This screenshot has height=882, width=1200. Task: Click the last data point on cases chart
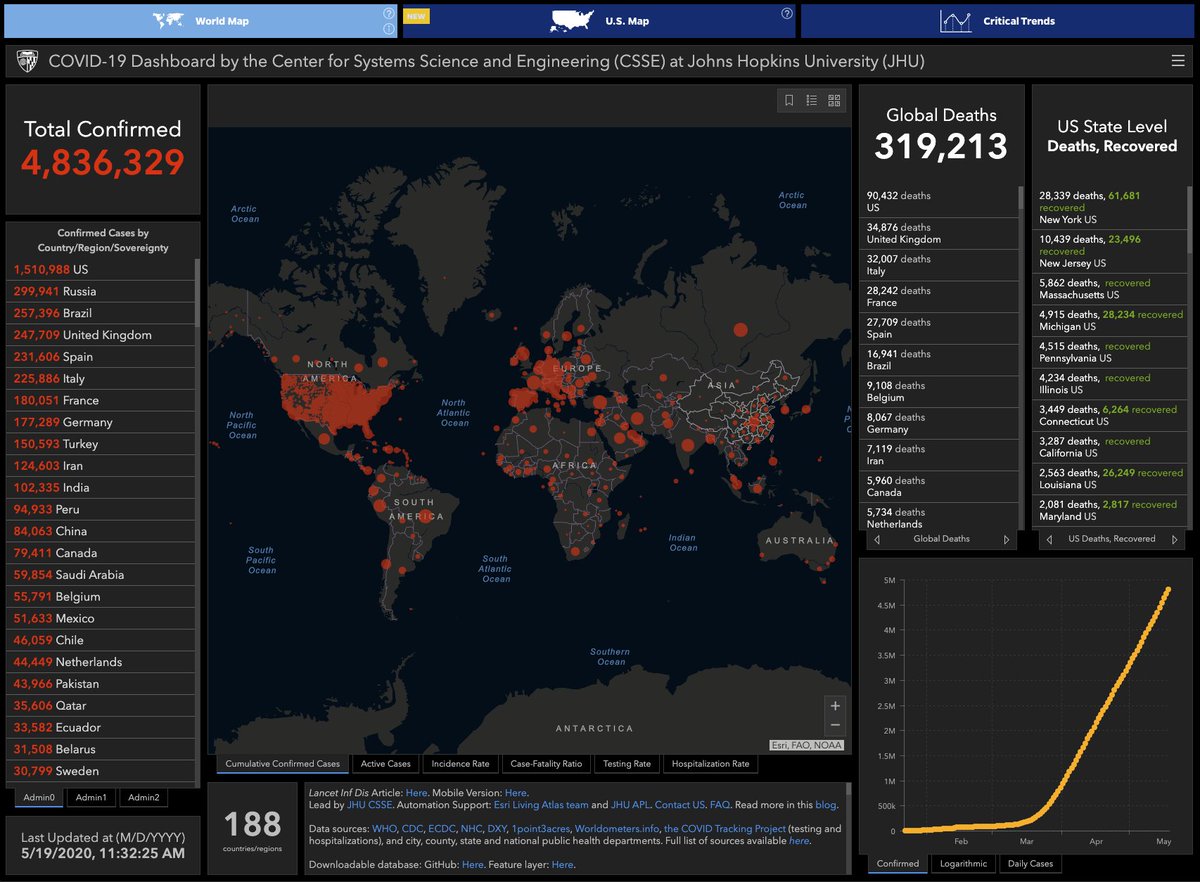[1167, 589]
